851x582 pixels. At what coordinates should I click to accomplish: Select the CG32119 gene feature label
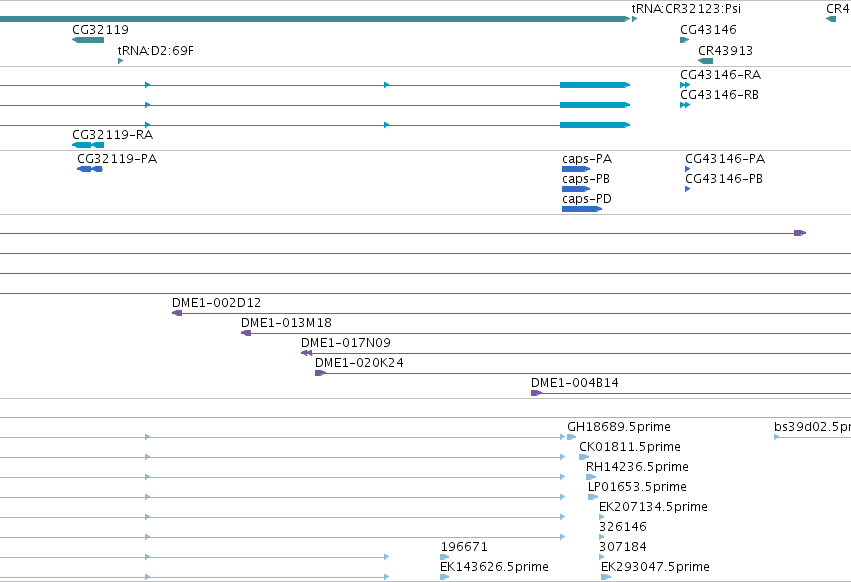pyautogui.click(x=100, y=30)
